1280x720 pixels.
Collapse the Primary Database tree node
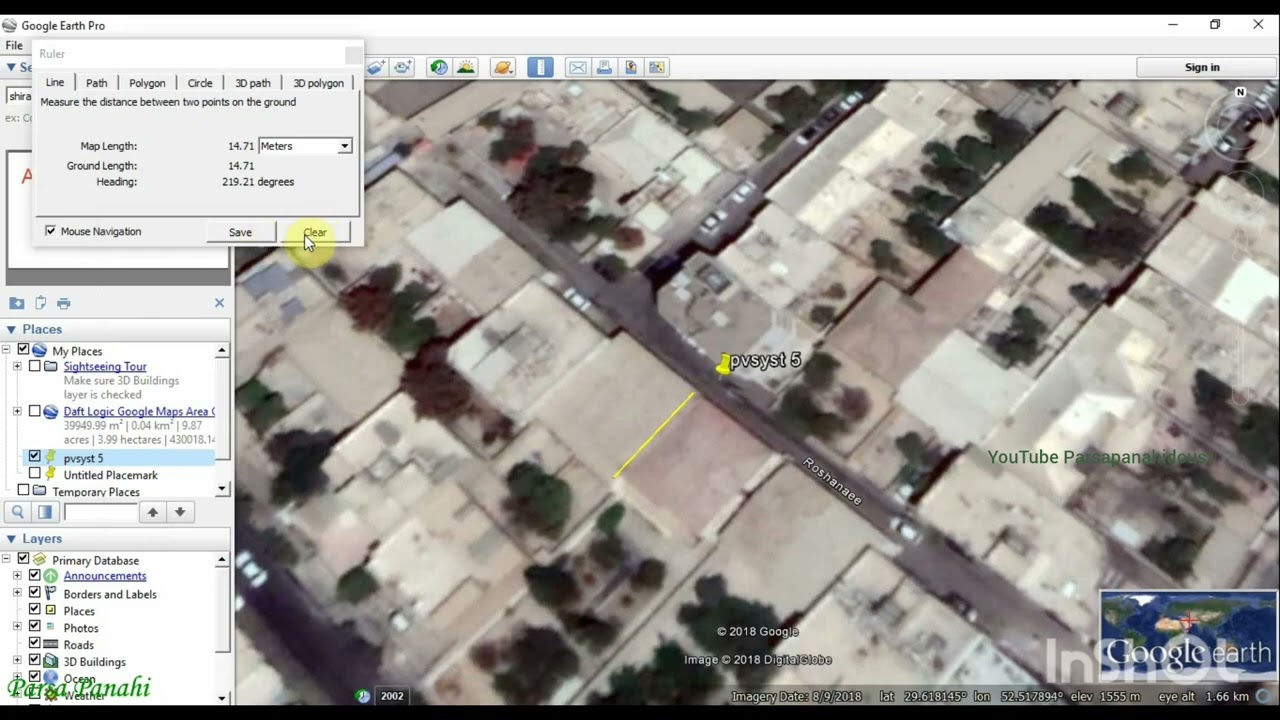[x=7, y=560]
